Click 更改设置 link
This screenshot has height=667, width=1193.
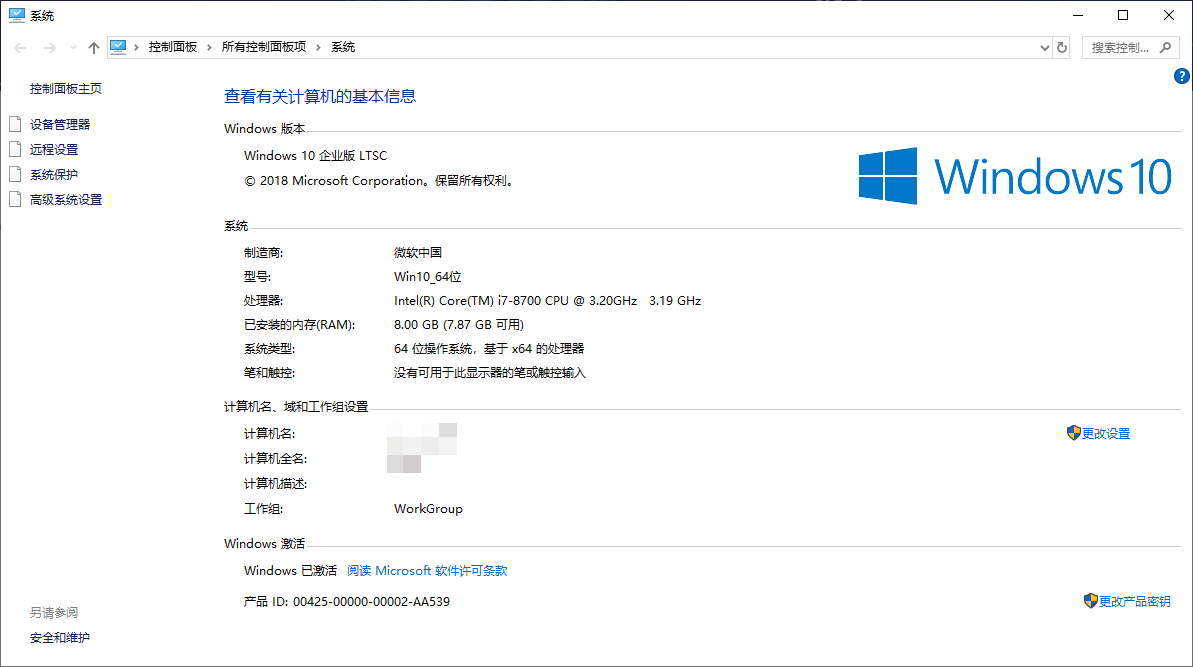coord(1106,434)
